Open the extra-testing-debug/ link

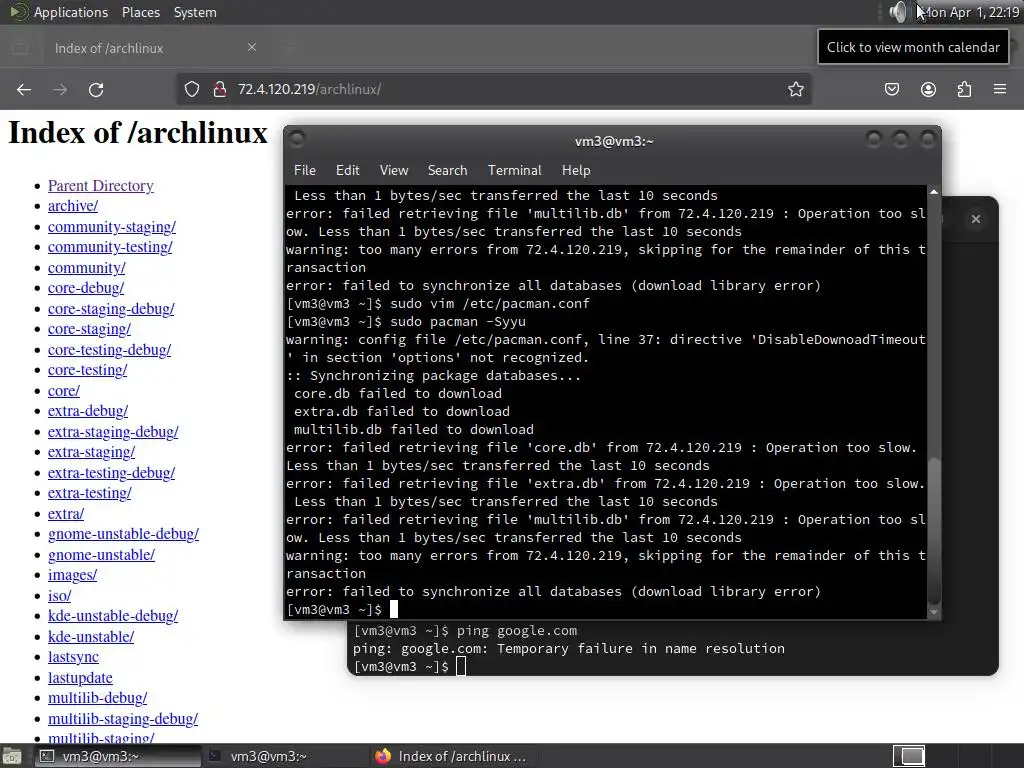pyautogui.click(x=111, y=473)
